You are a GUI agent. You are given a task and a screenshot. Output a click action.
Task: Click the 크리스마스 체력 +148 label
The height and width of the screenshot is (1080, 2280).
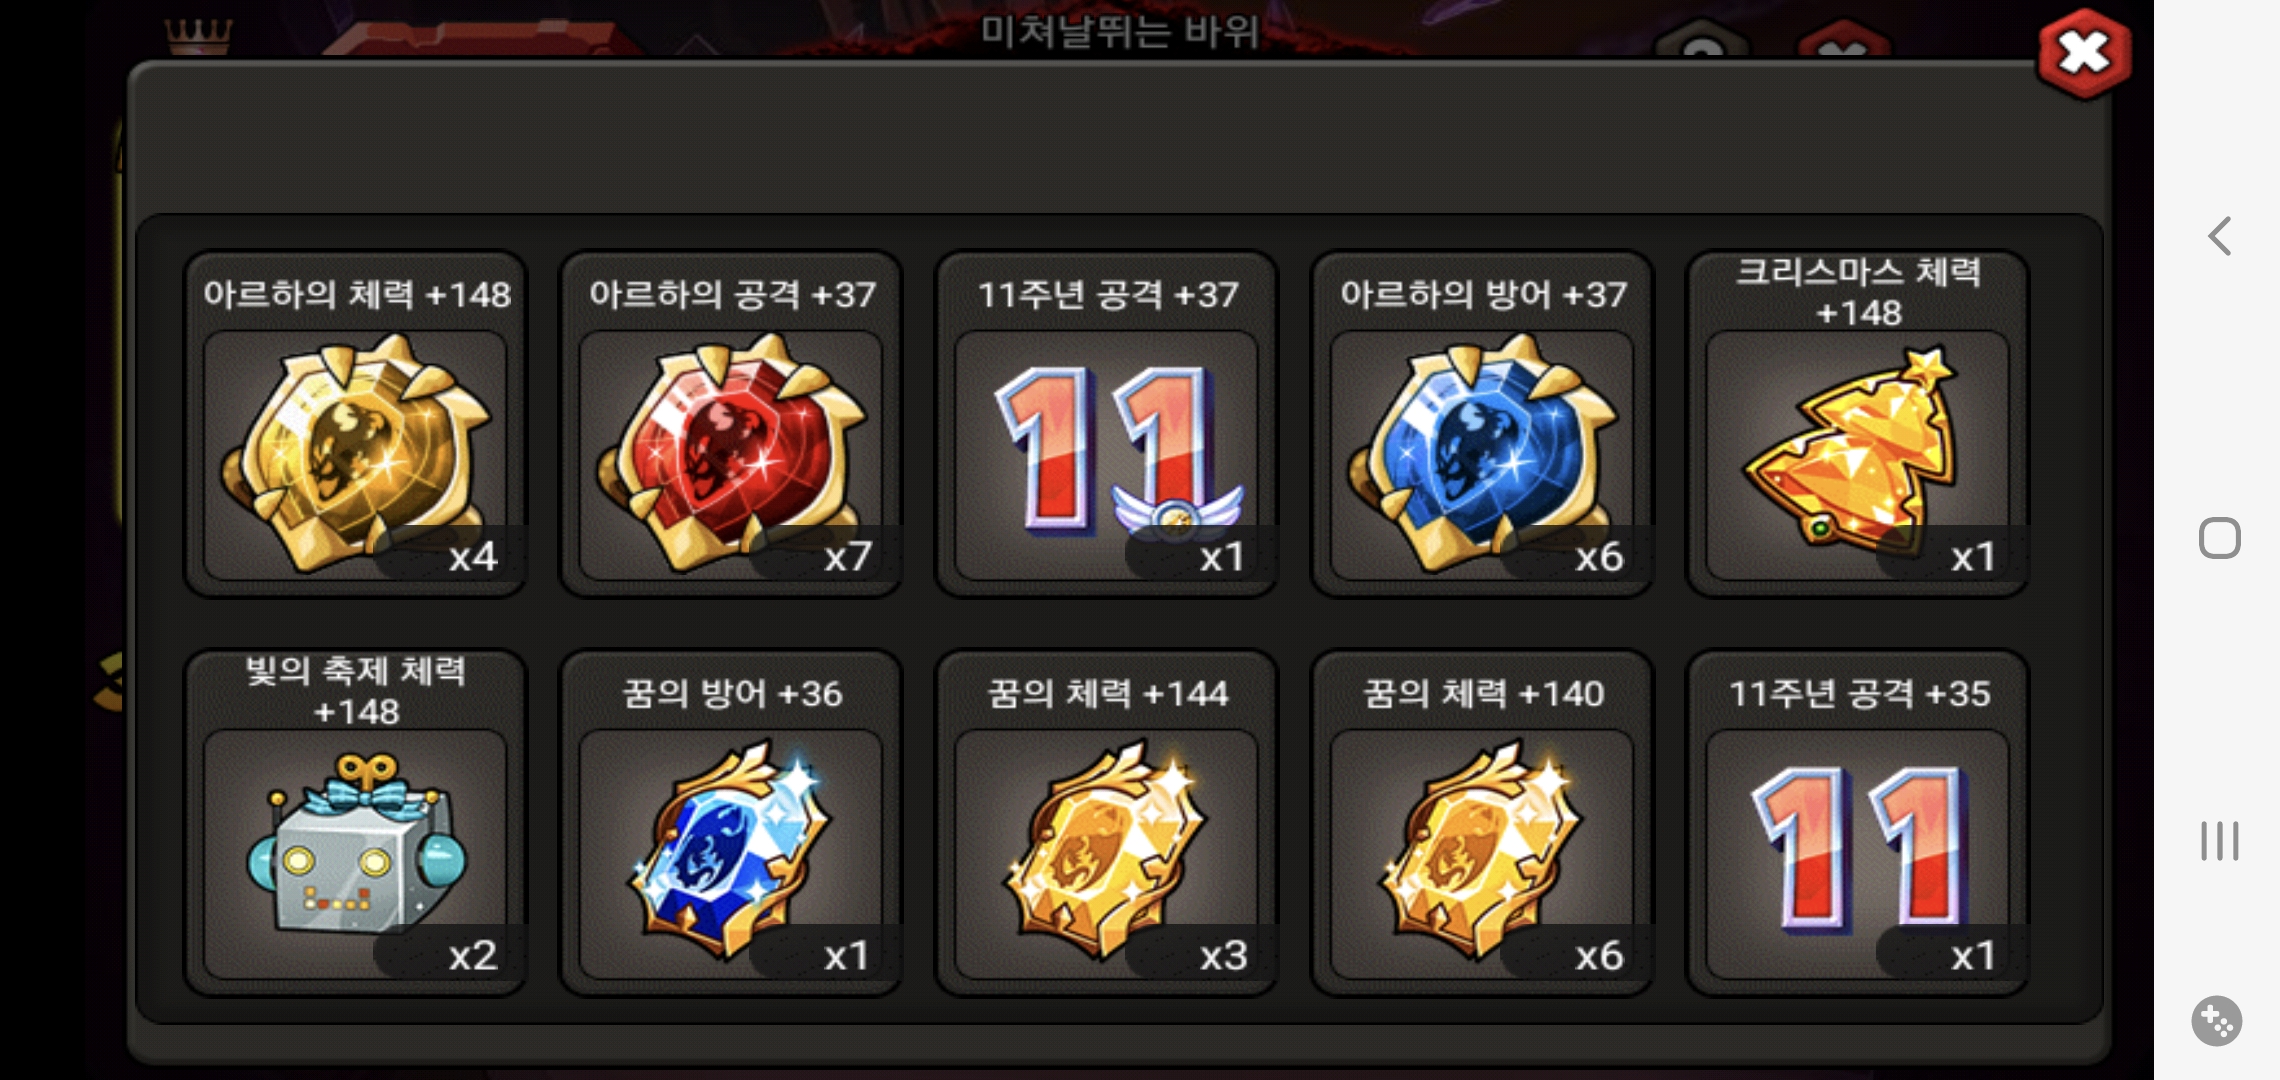tap(1858, 292)
